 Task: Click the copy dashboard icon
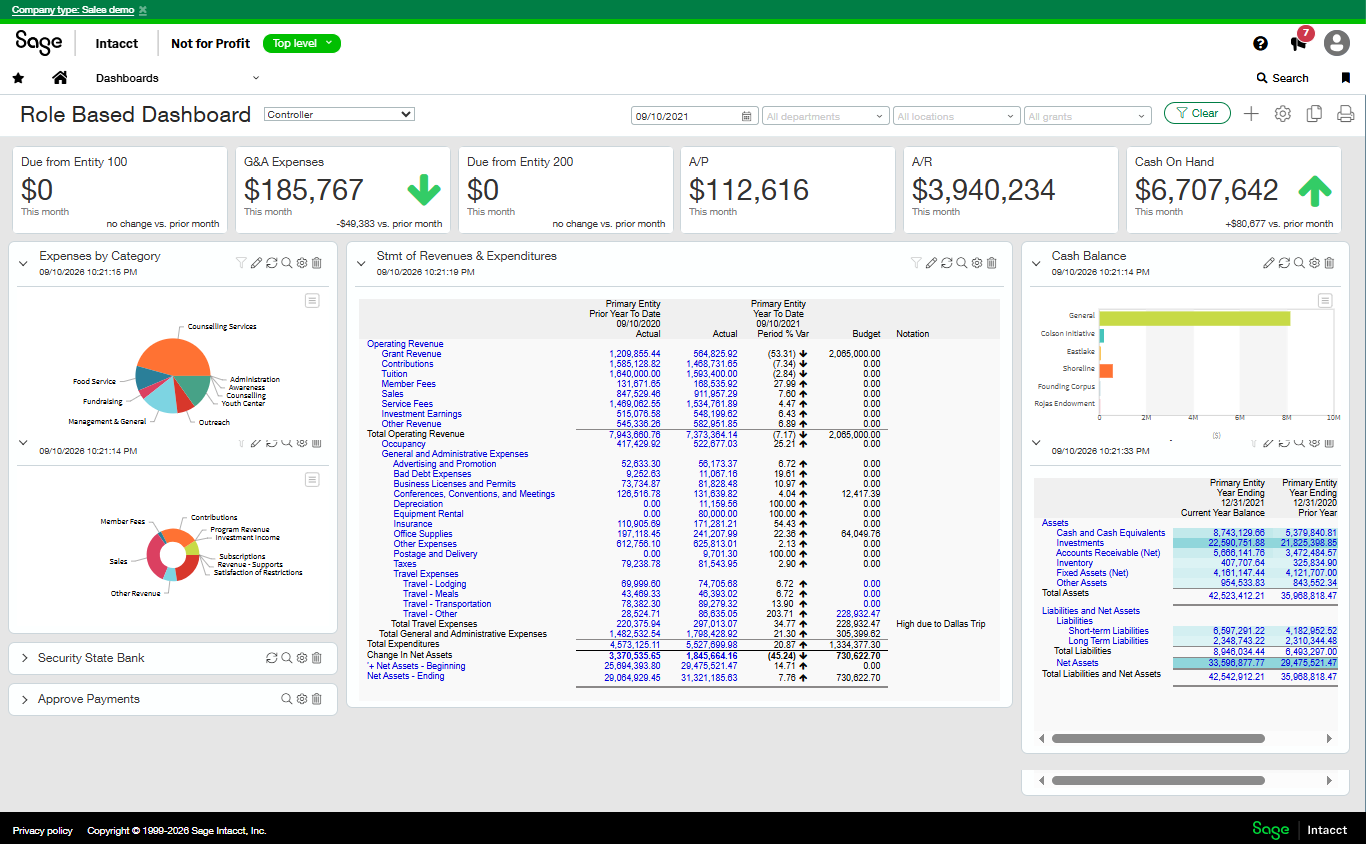(x=1315, y=114)
